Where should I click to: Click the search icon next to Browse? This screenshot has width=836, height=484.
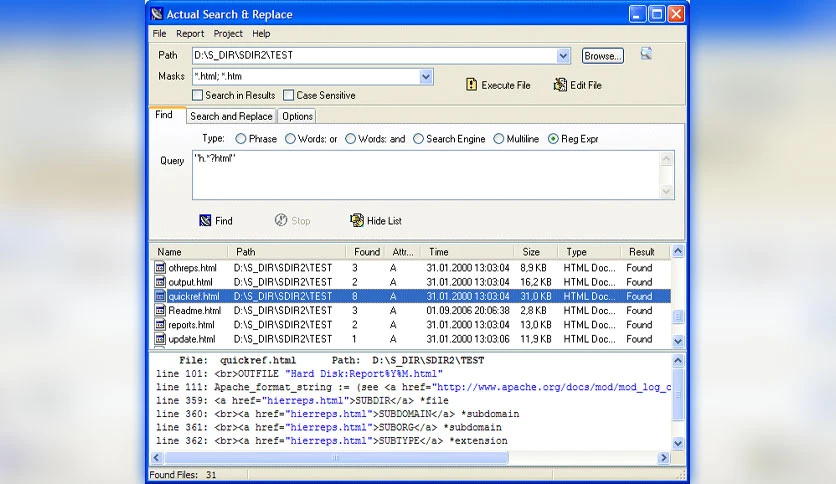coord(646,54)
